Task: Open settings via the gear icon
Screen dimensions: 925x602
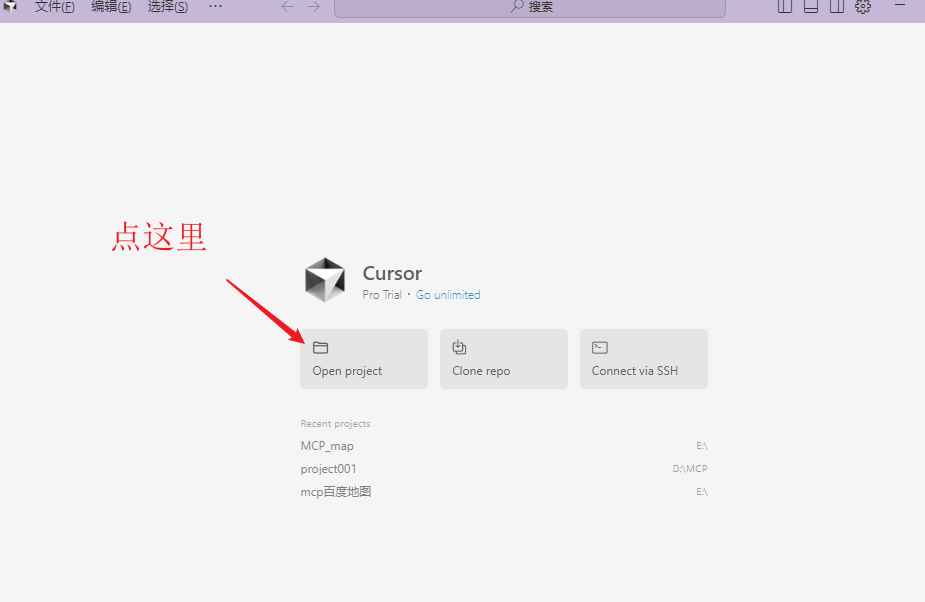Action: pyautogui.click(x=863, y=6)
